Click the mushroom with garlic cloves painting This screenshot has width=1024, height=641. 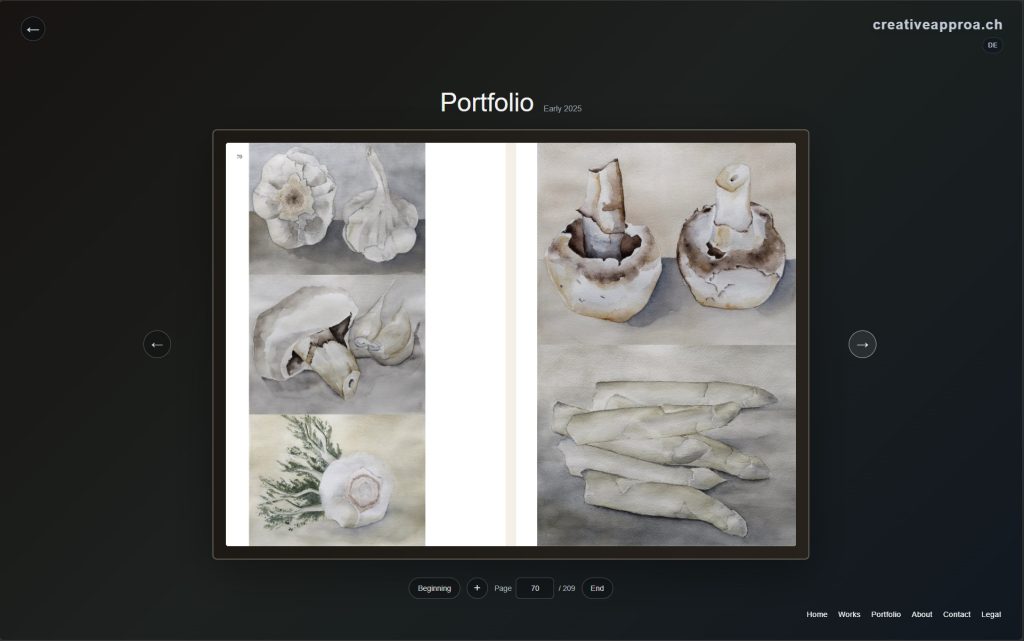click(x=337, y=345)
